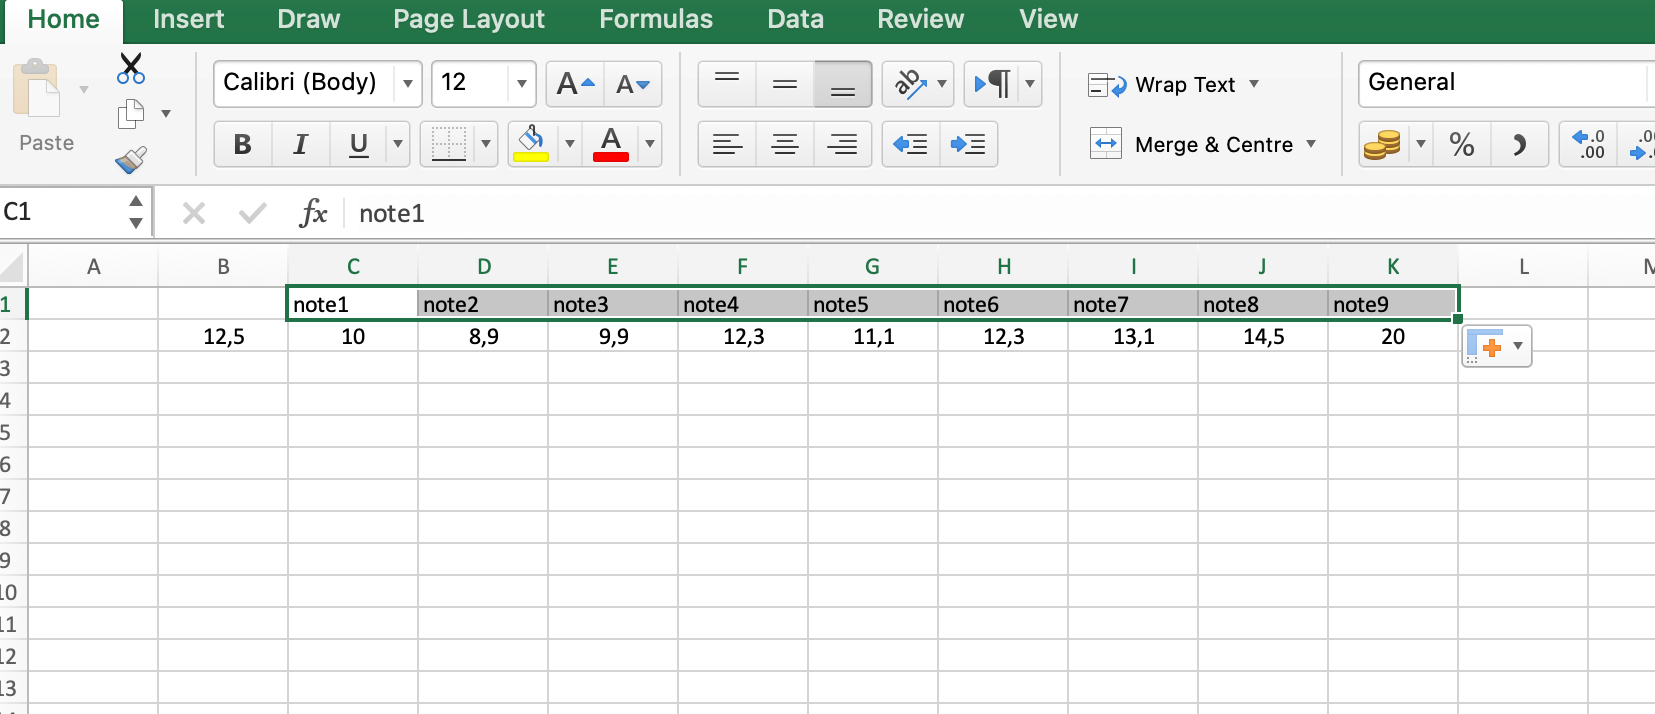
Task: Click the select-all corner triangle
Action: click(12, 267)
